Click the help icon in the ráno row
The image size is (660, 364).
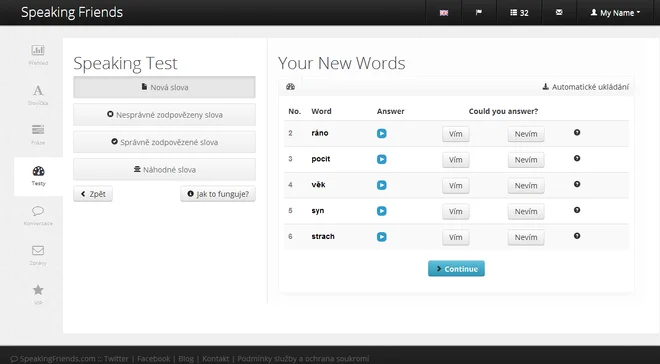577,133
